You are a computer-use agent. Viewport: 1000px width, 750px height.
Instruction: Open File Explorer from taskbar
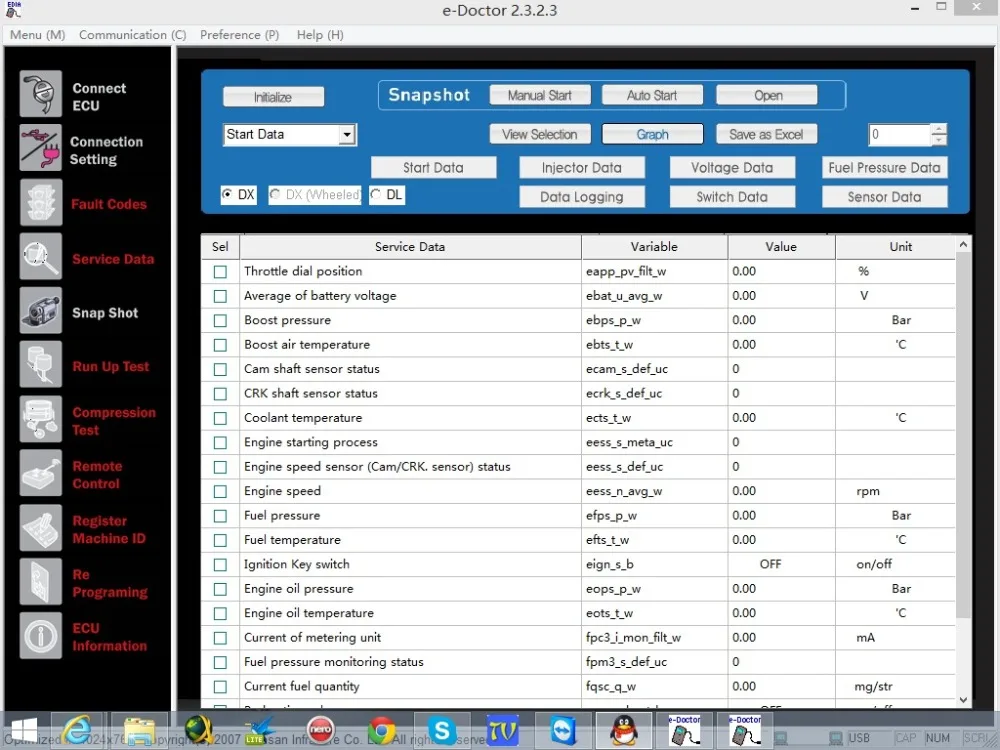coord(139,731)
